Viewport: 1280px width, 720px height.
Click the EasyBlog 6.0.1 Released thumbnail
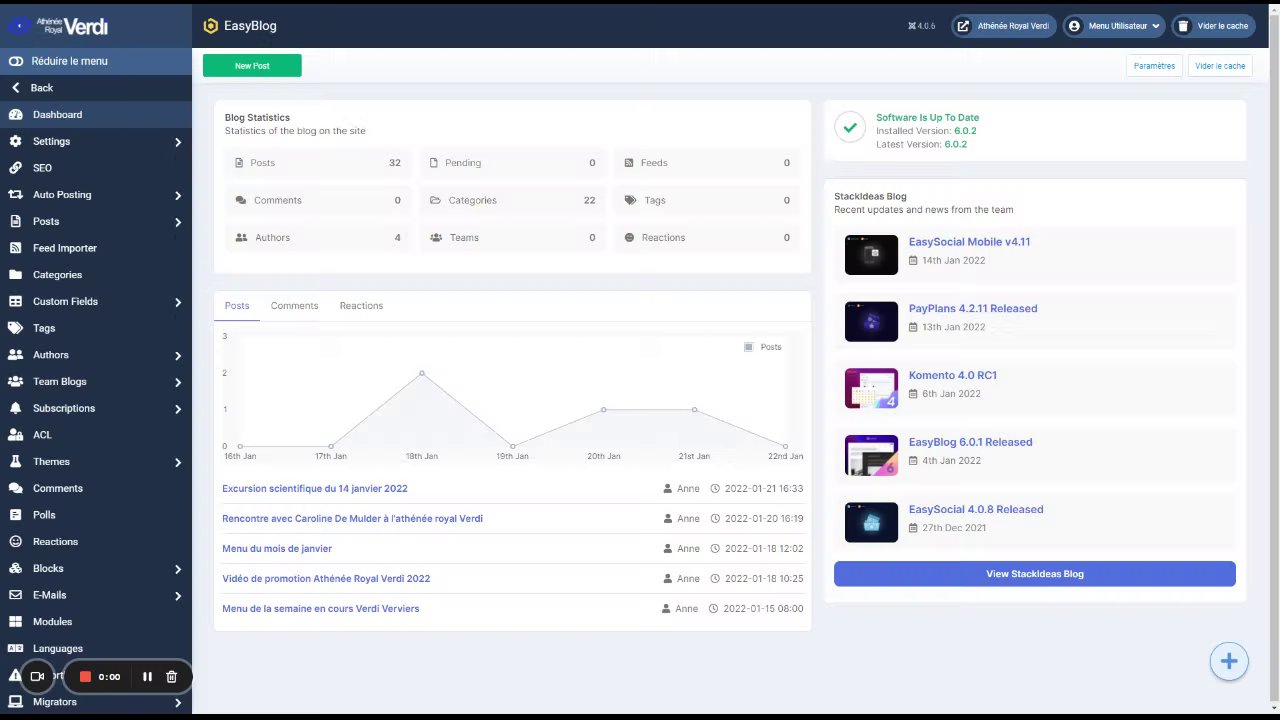871,455
